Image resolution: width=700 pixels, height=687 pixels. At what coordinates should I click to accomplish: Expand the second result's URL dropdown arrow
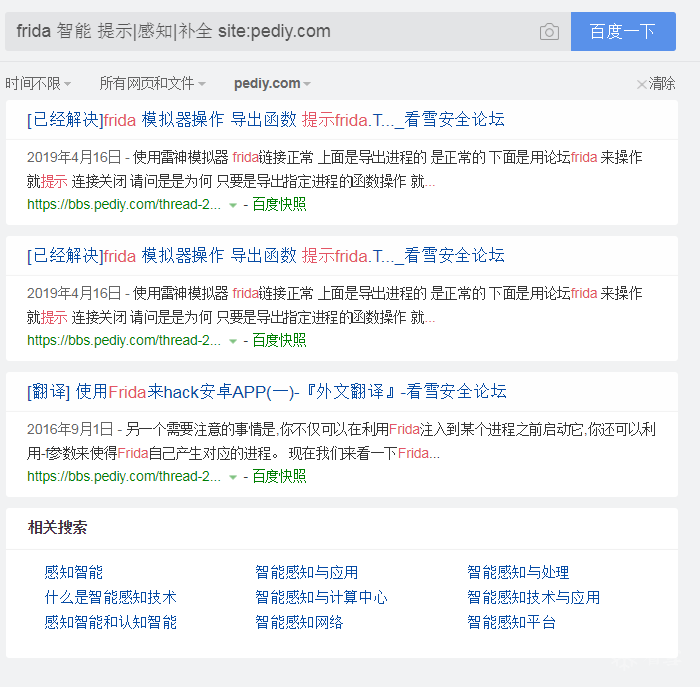[x=233, y=341]
